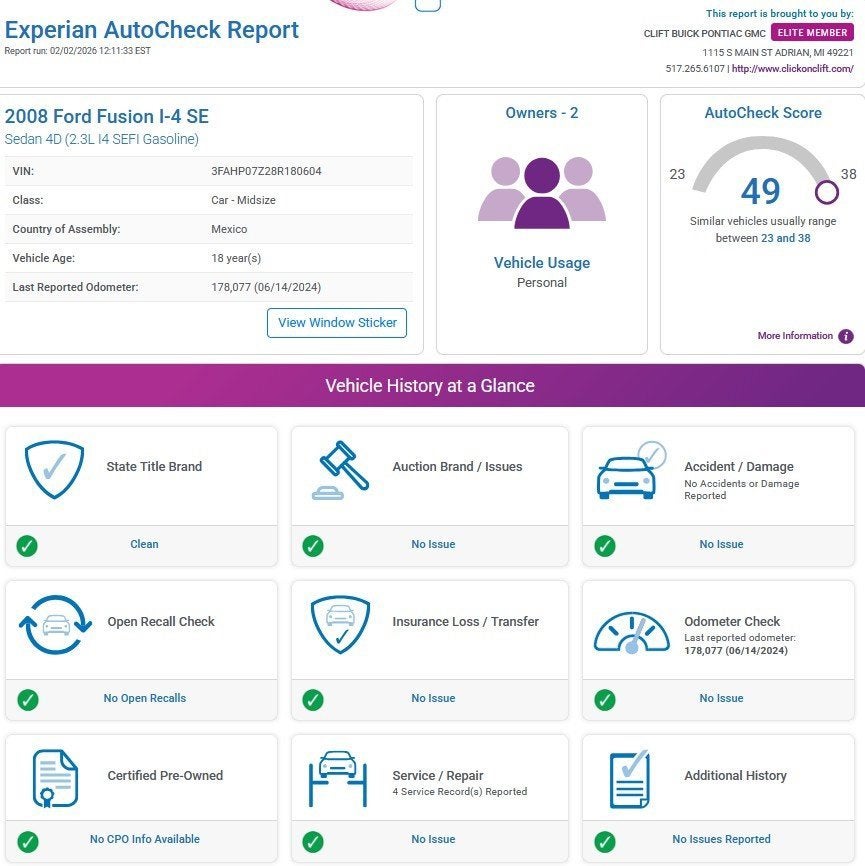Screen dimensions: 865x866
Task: Click the three-person Owners icon
Action: coord(541,192)
